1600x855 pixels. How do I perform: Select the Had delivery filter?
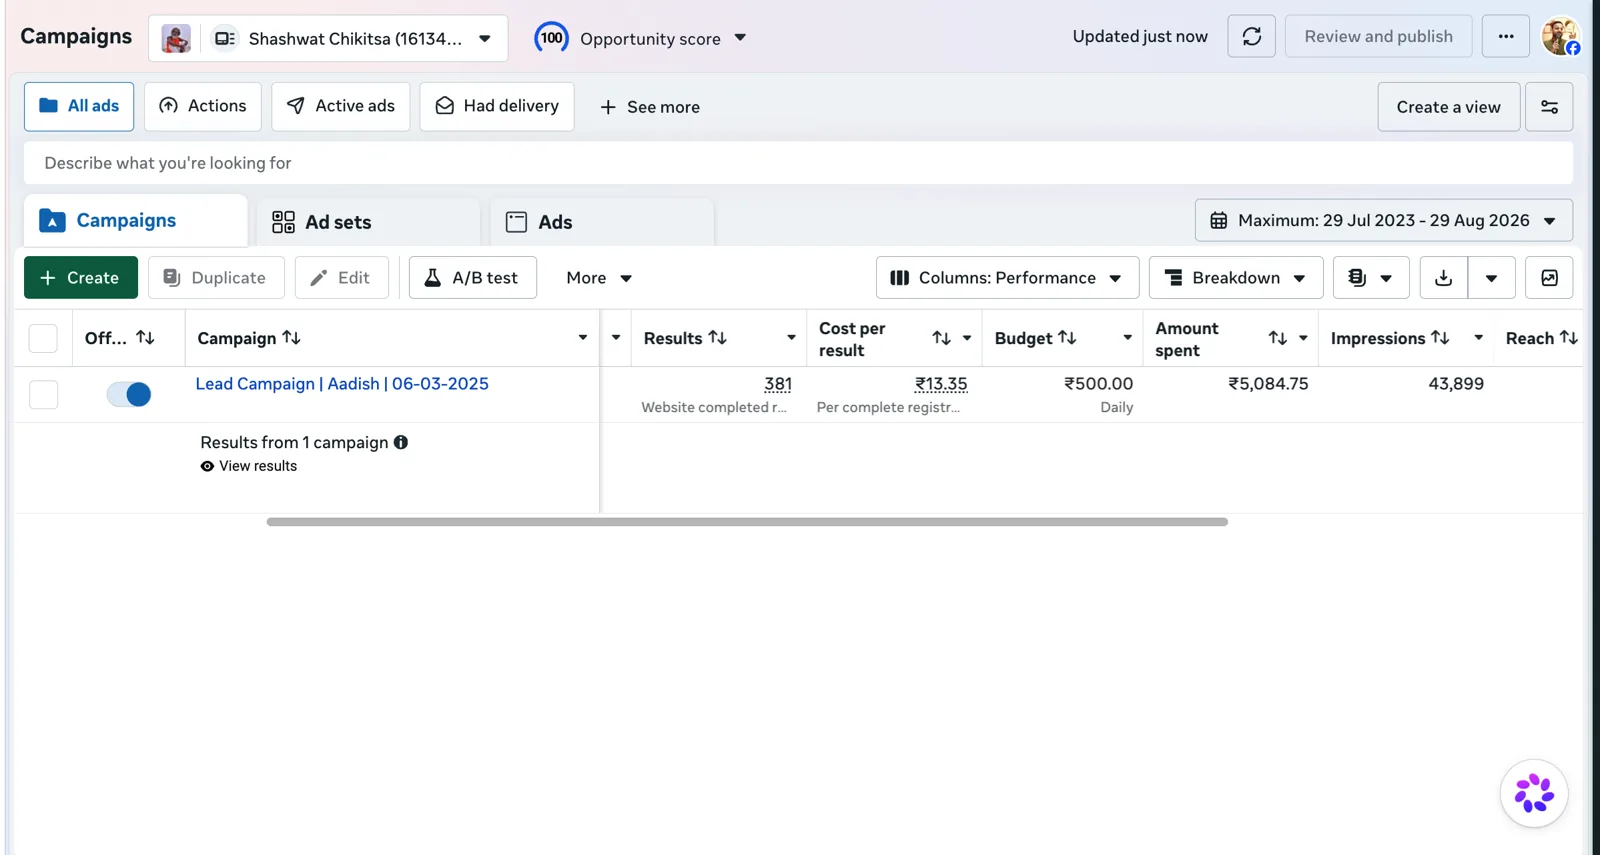[497, 106]
